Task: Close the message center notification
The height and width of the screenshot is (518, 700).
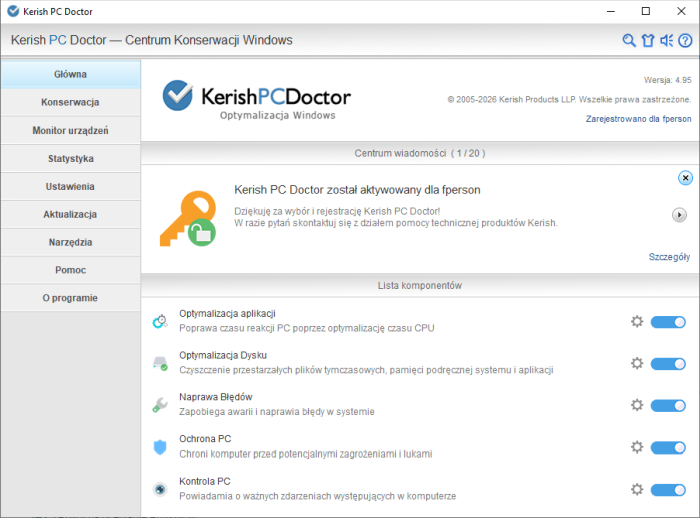Action: tap(685, 178)
